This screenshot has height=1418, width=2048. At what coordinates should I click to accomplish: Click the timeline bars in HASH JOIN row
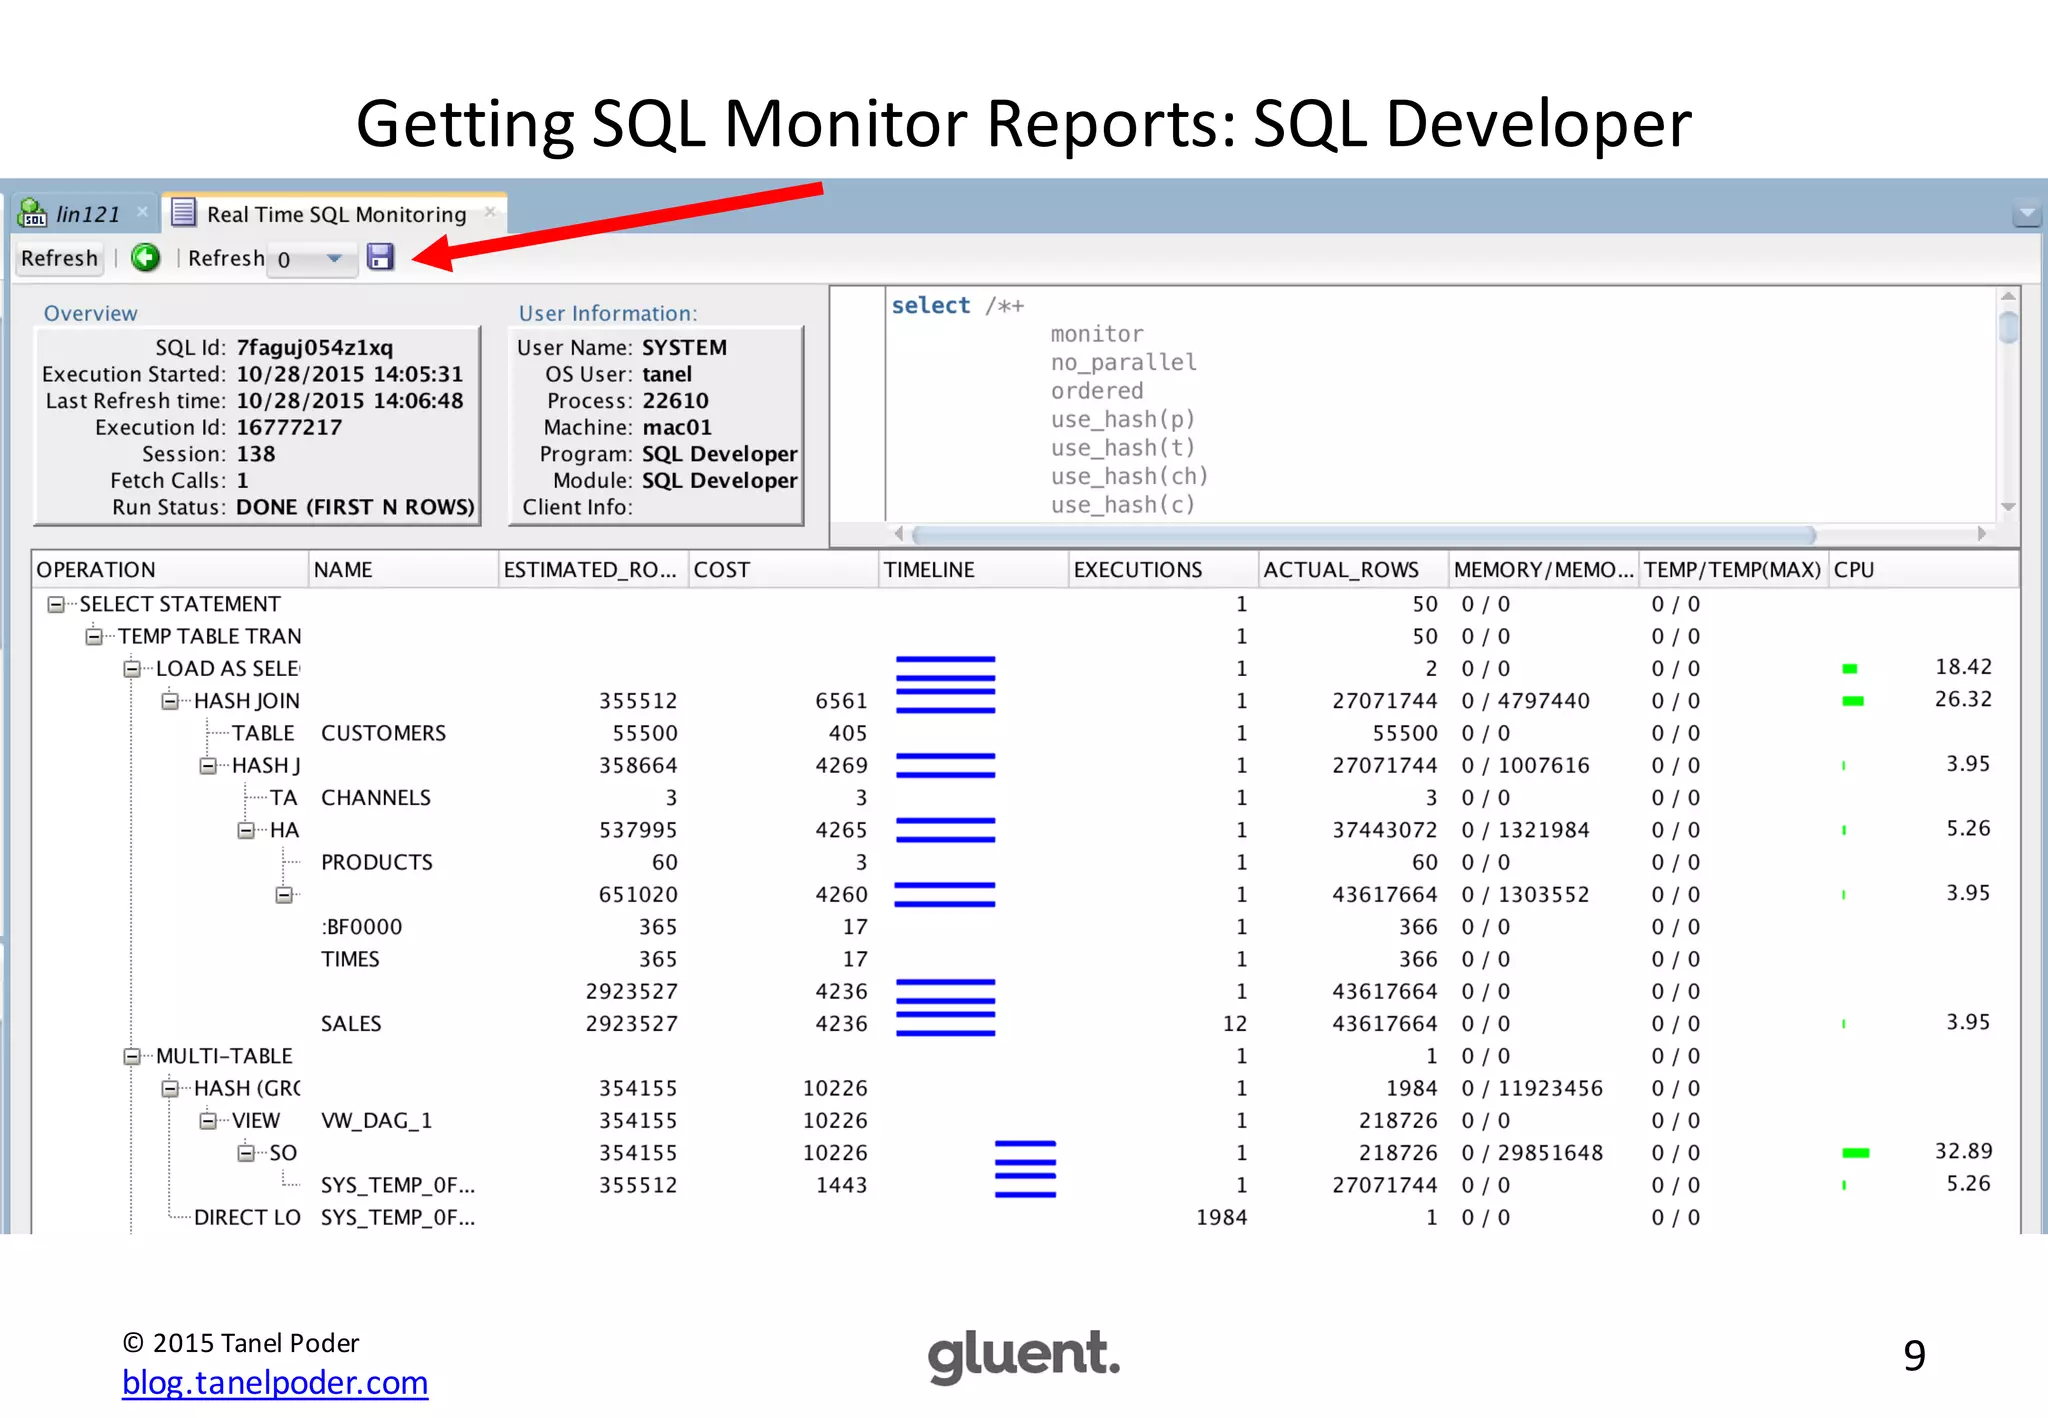point(945,701)
